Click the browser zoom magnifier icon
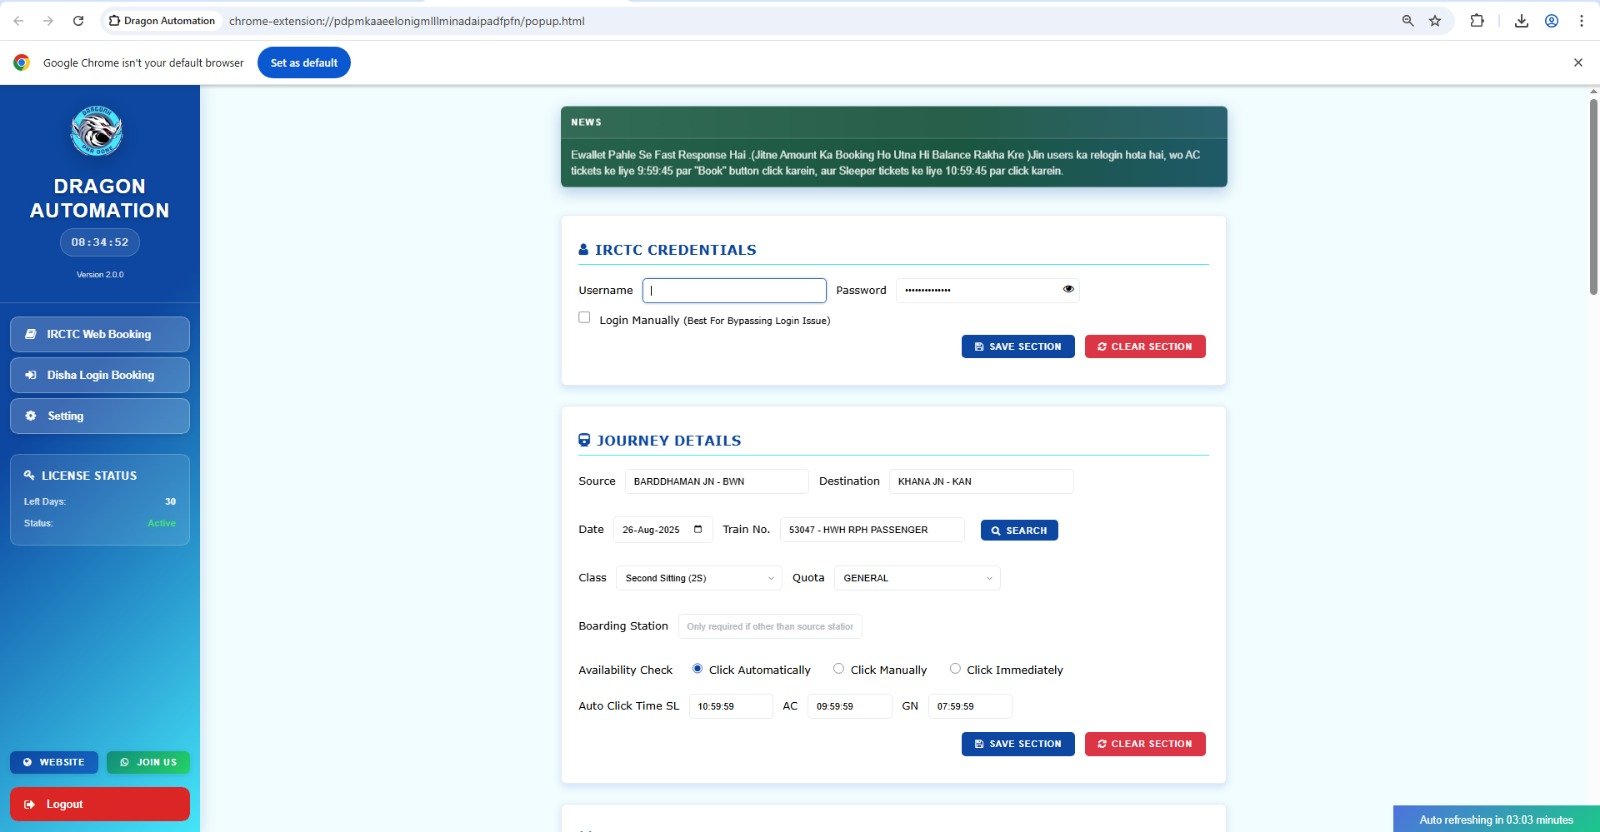 click(x=1408, y=21)
